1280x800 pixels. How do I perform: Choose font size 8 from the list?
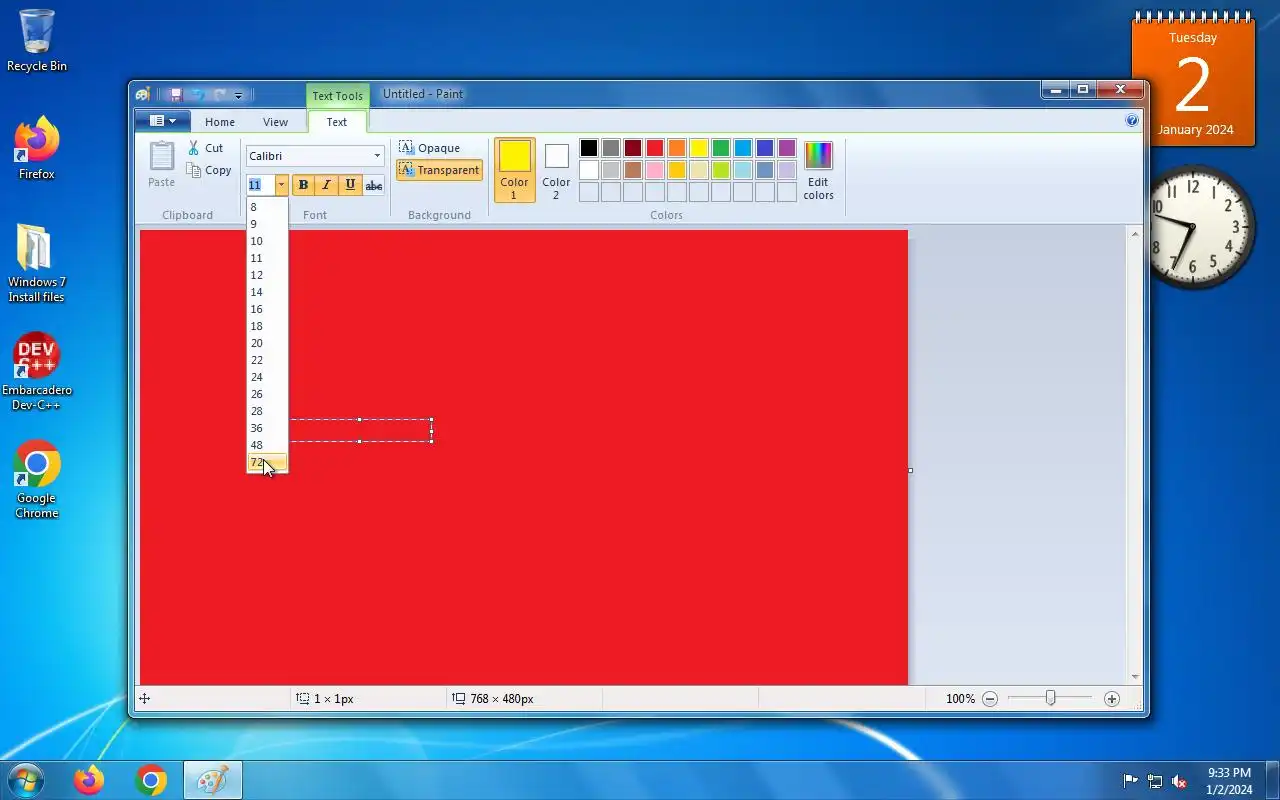pos(267,207)
